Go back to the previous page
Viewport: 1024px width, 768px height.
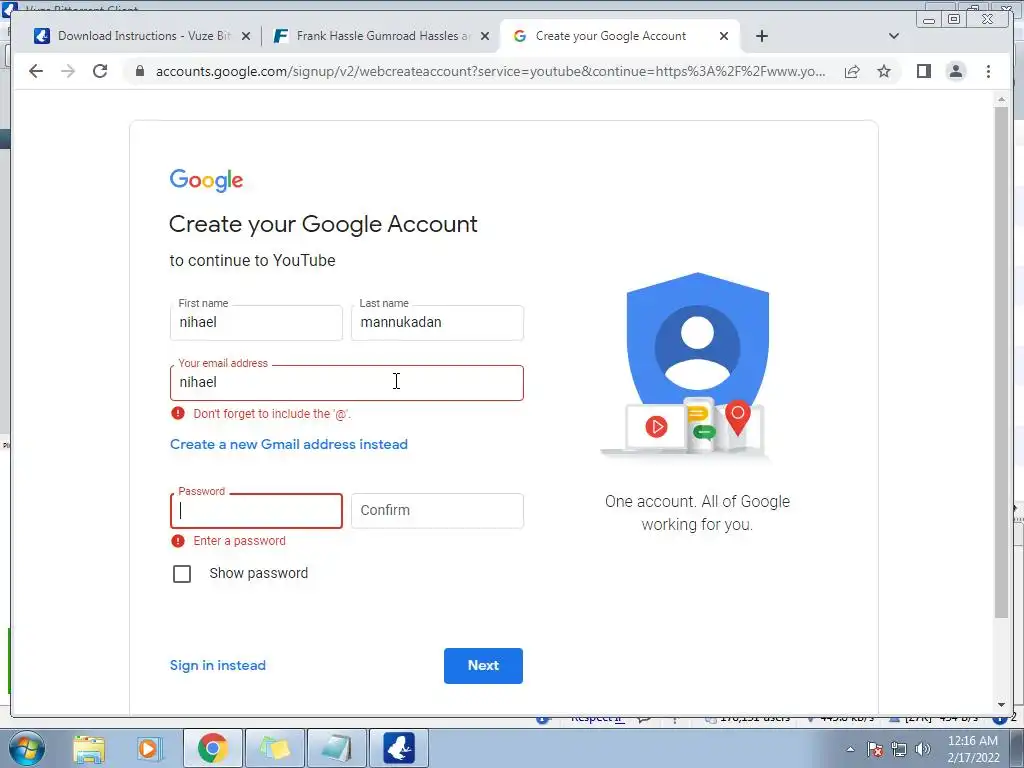click(x=36, y=71)
